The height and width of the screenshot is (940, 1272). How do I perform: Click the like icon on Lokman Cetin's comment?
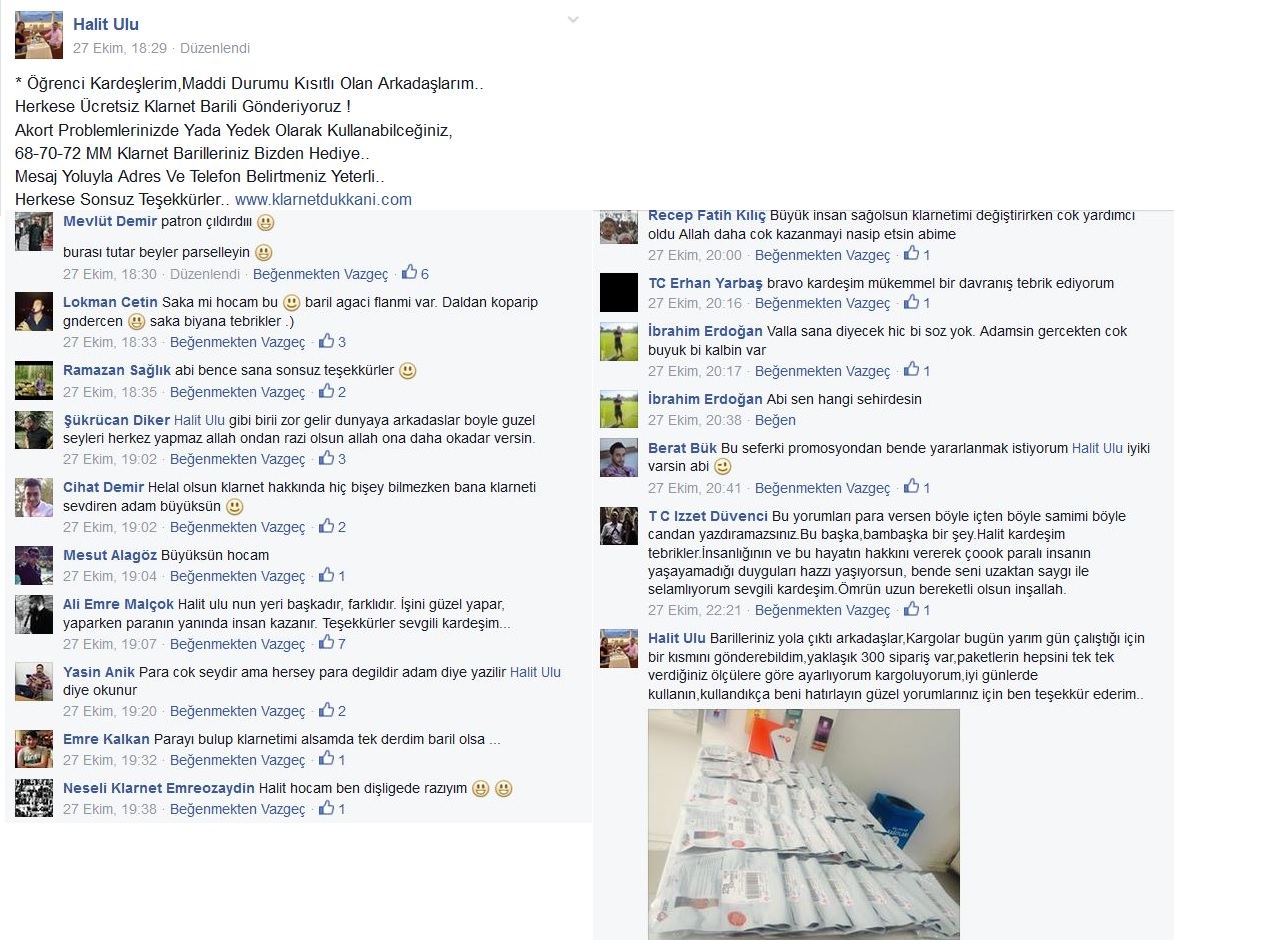click(326, 341)
